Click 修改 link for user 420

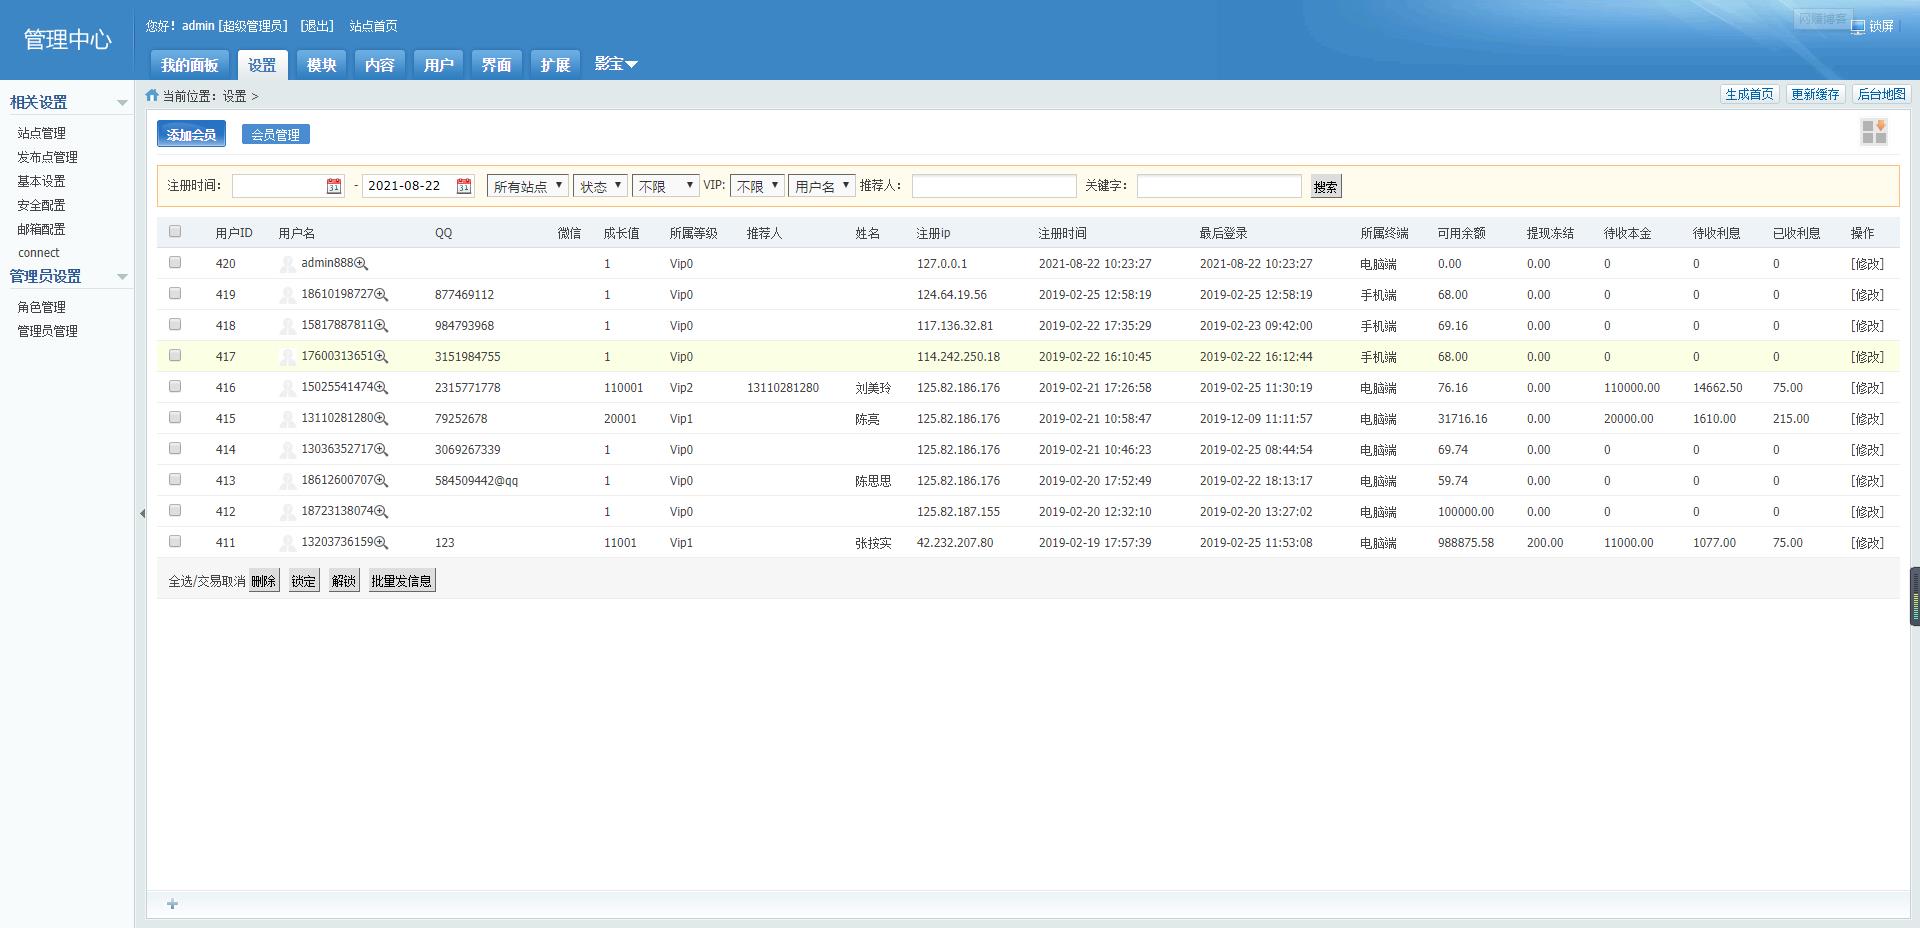coord(1867,264)
